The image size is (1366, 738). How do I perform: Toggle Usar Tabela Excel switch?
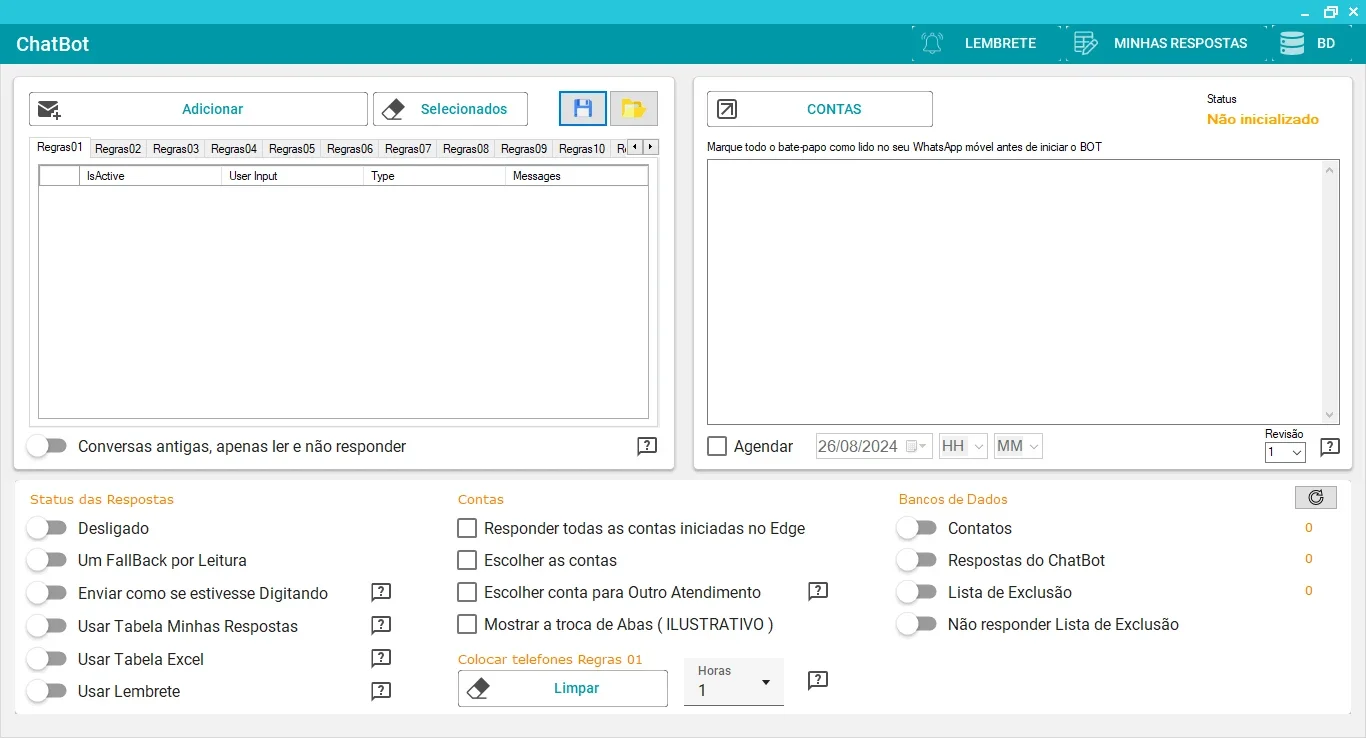(x=46, y=659)
